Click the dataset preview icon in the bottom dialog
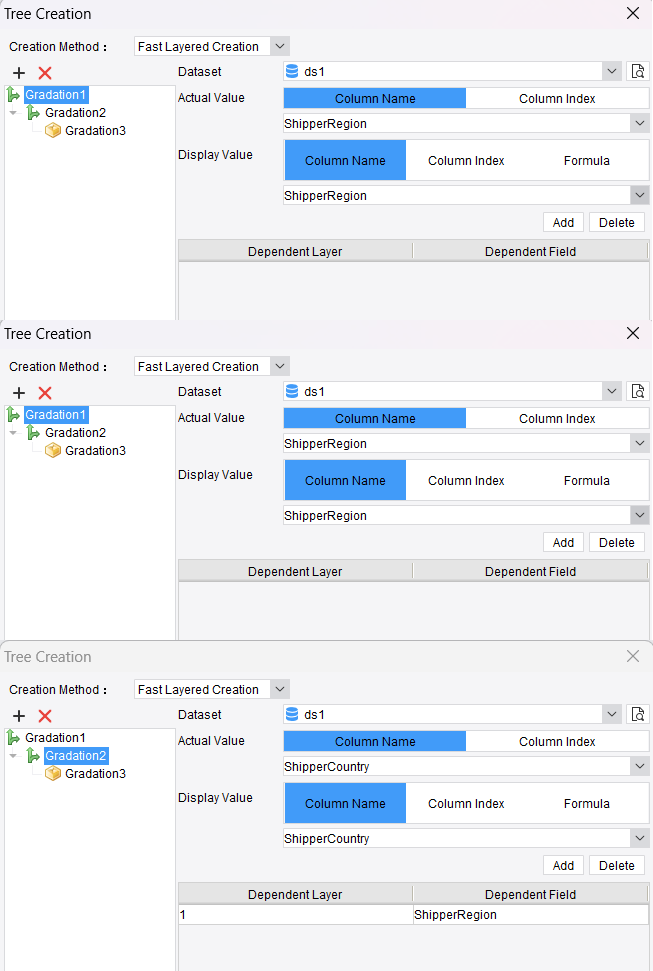 [x=637, y=714]
